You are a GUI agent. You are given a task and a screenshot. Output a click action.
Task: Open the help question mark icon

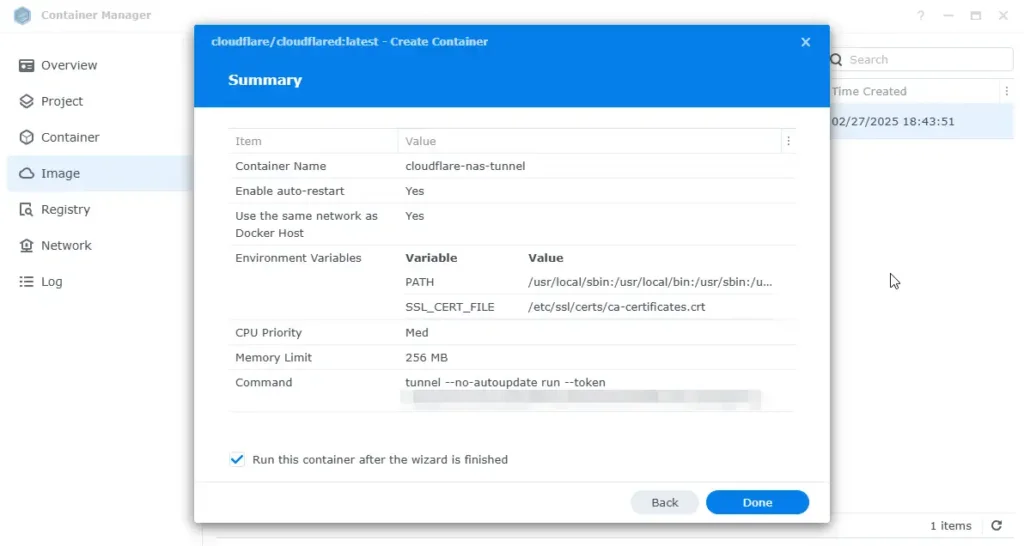pos(921,15)
